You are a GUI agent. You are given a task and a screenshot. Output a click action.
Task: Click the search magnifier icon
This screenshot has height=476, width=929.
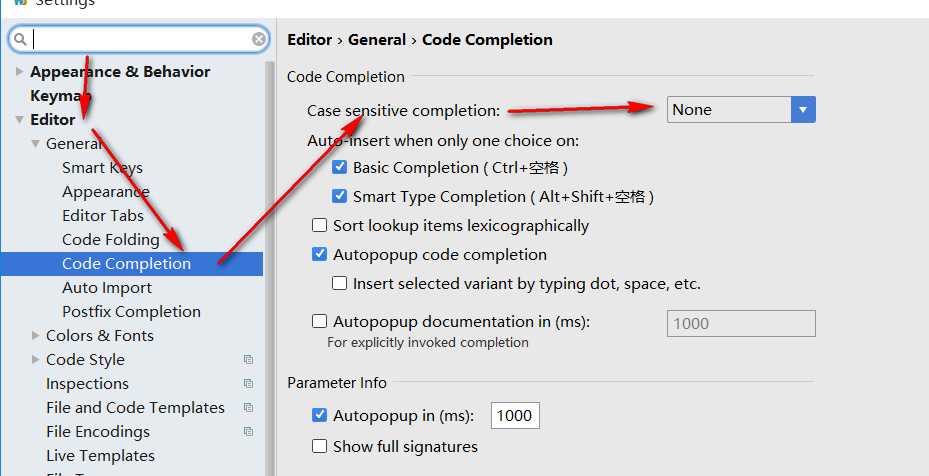[20, 39]
